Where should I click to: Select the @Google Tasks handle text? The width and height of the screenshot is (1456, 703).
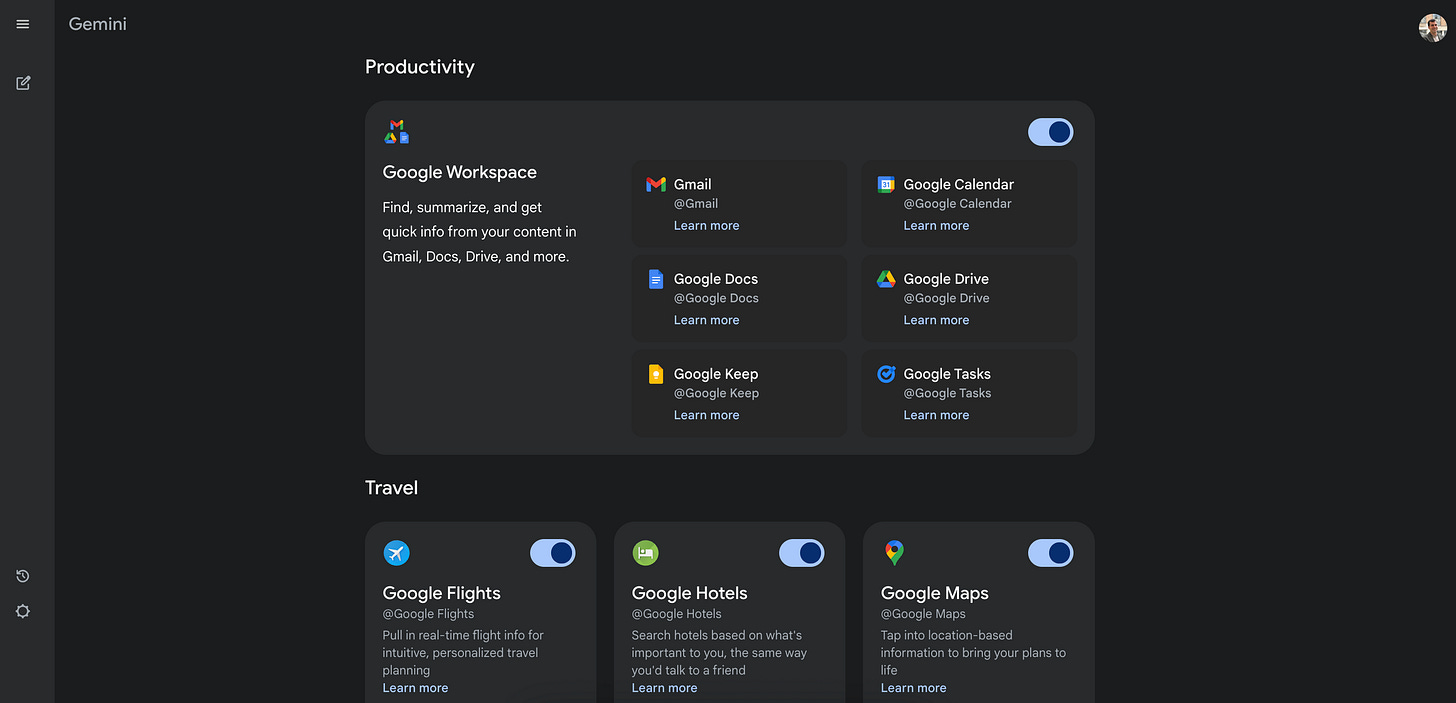(x=948, y=394)
